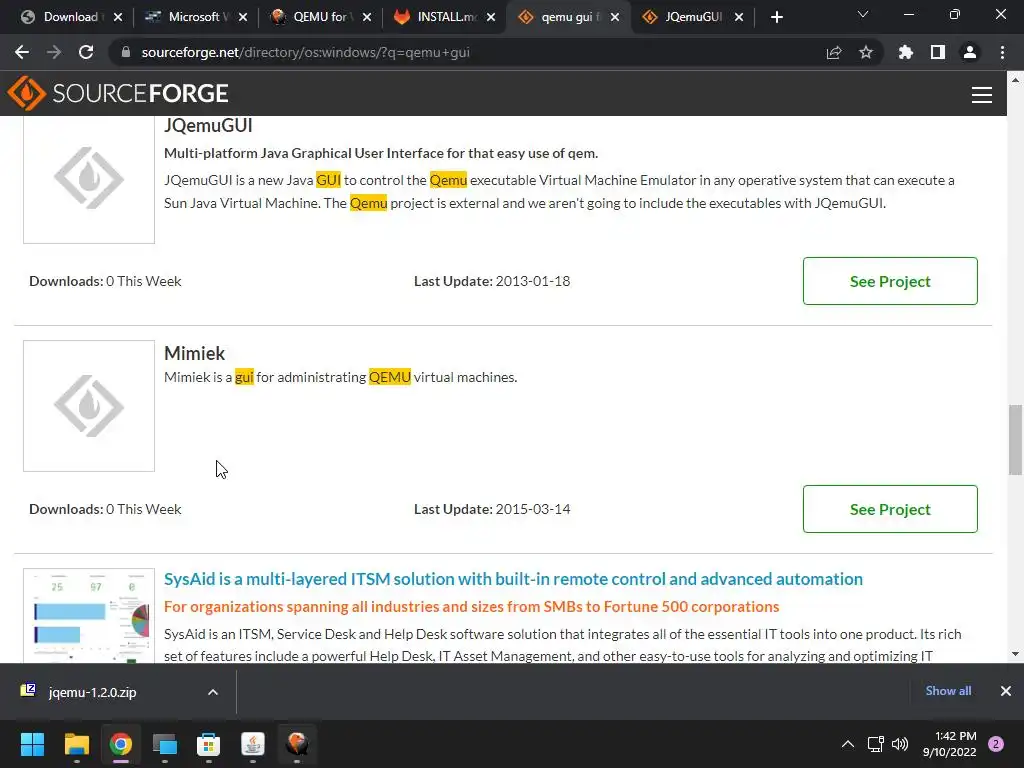The width and height of the screenshot is (1024, 768).
Task: Open notifications badge showing 2
Action: click(x=996, y=744)
